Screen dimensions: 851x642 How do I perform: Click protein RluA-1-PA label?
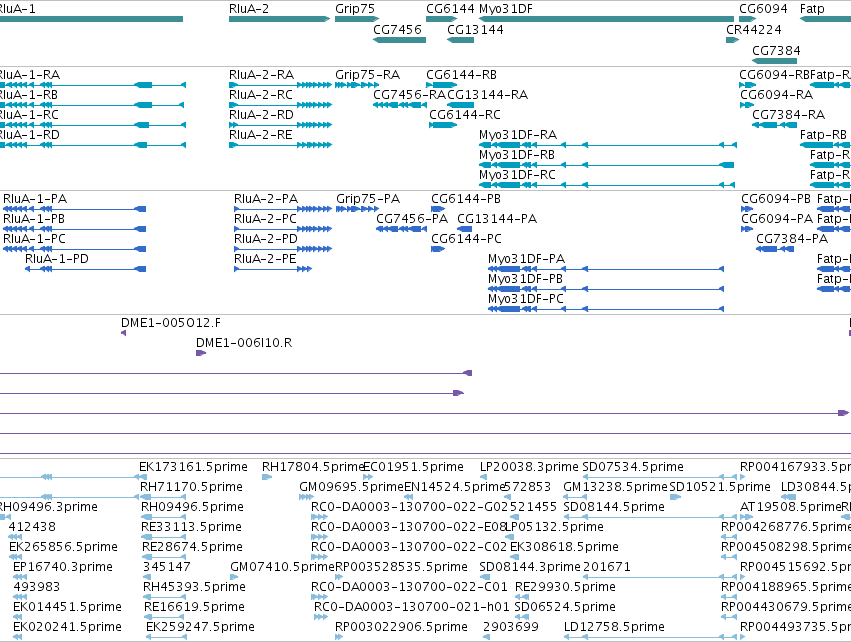point(35,199)
